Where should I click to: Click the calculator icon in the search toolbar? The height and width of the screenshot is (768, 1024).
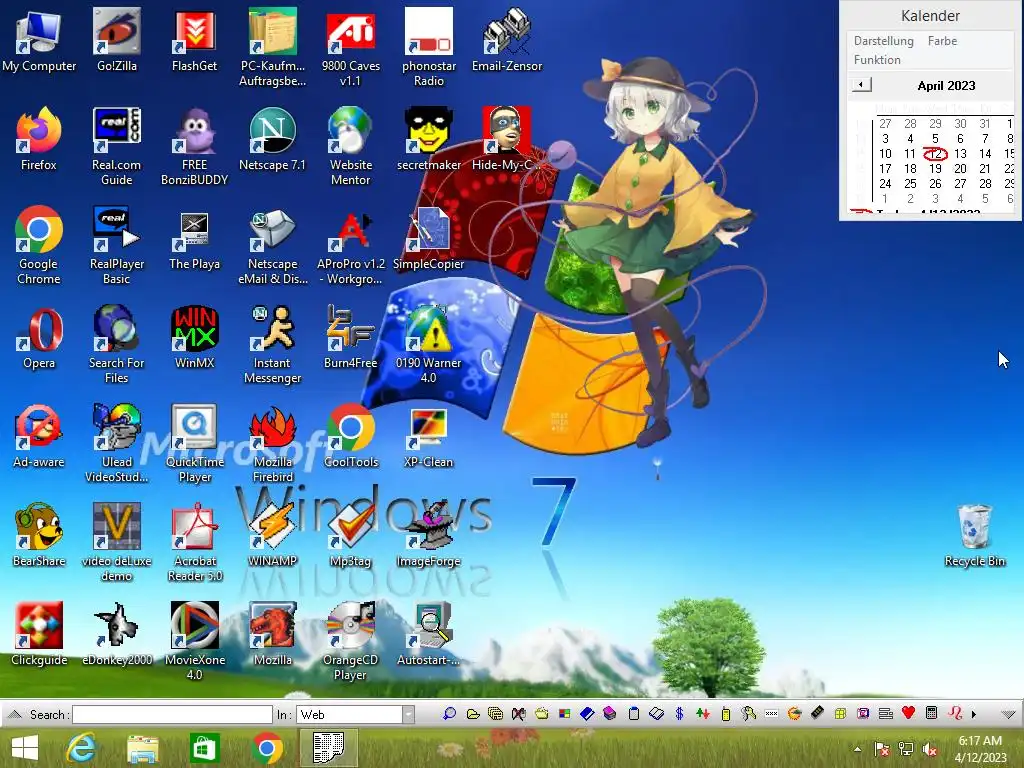click(931, 713)
